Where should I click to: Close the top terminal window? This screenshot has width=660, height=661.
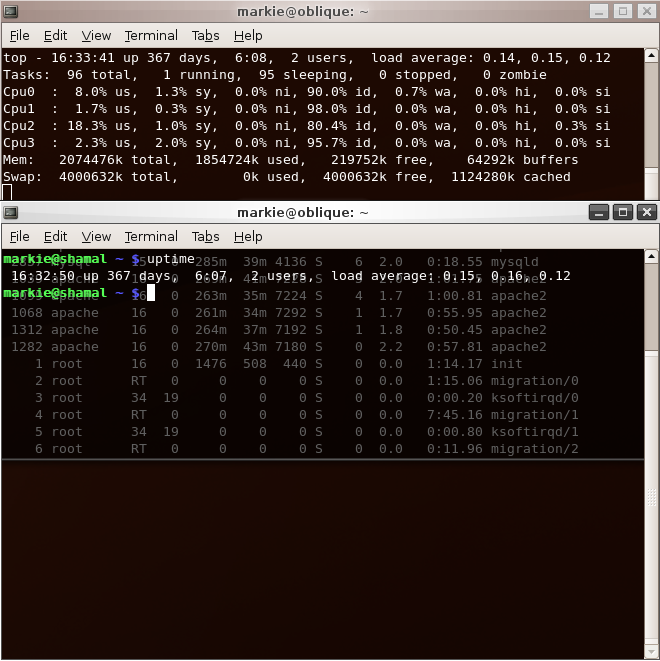[x=647, y=11]
